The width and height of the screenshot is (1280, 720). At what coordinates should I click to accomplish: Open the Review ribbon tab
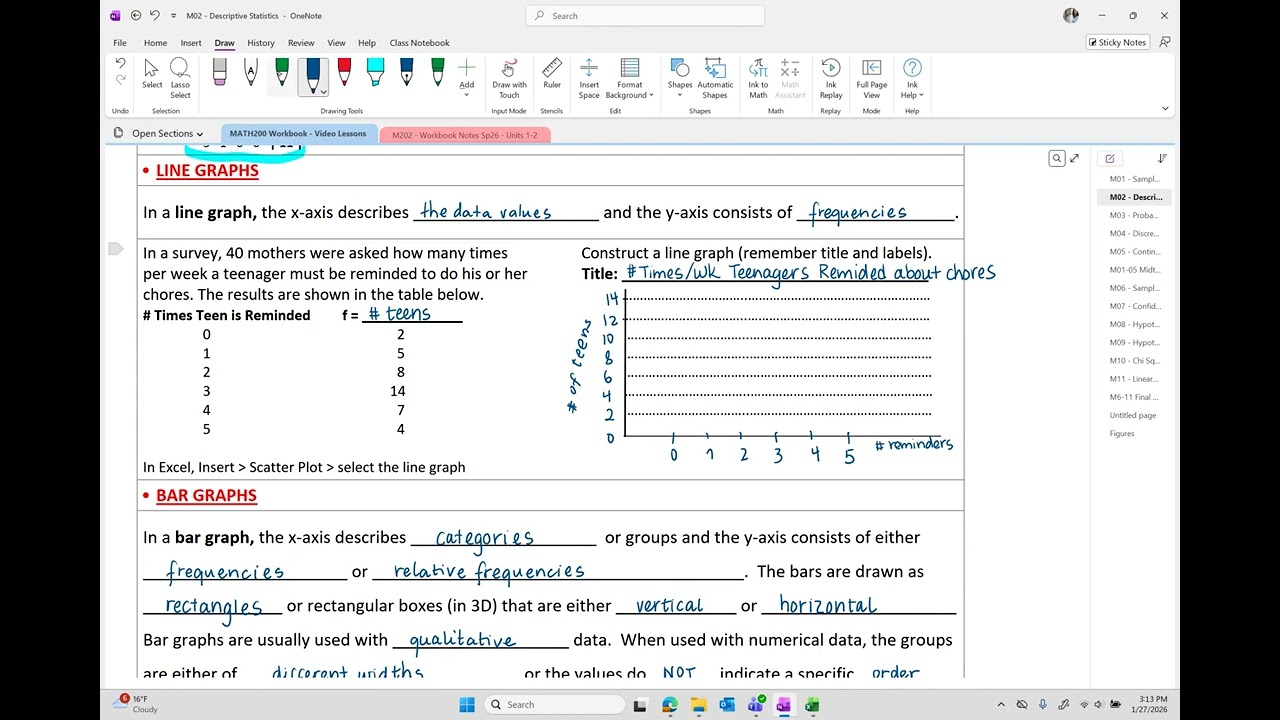coord(301,43)
